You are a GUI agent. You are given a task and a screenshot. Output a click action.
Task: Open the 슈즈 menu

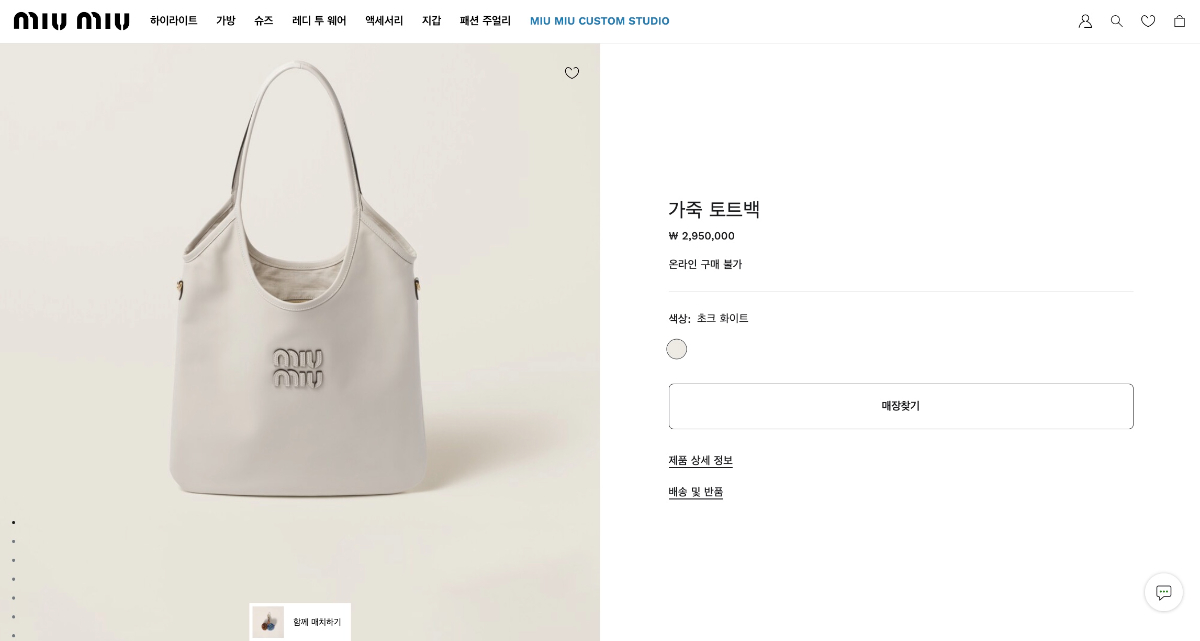264,21
